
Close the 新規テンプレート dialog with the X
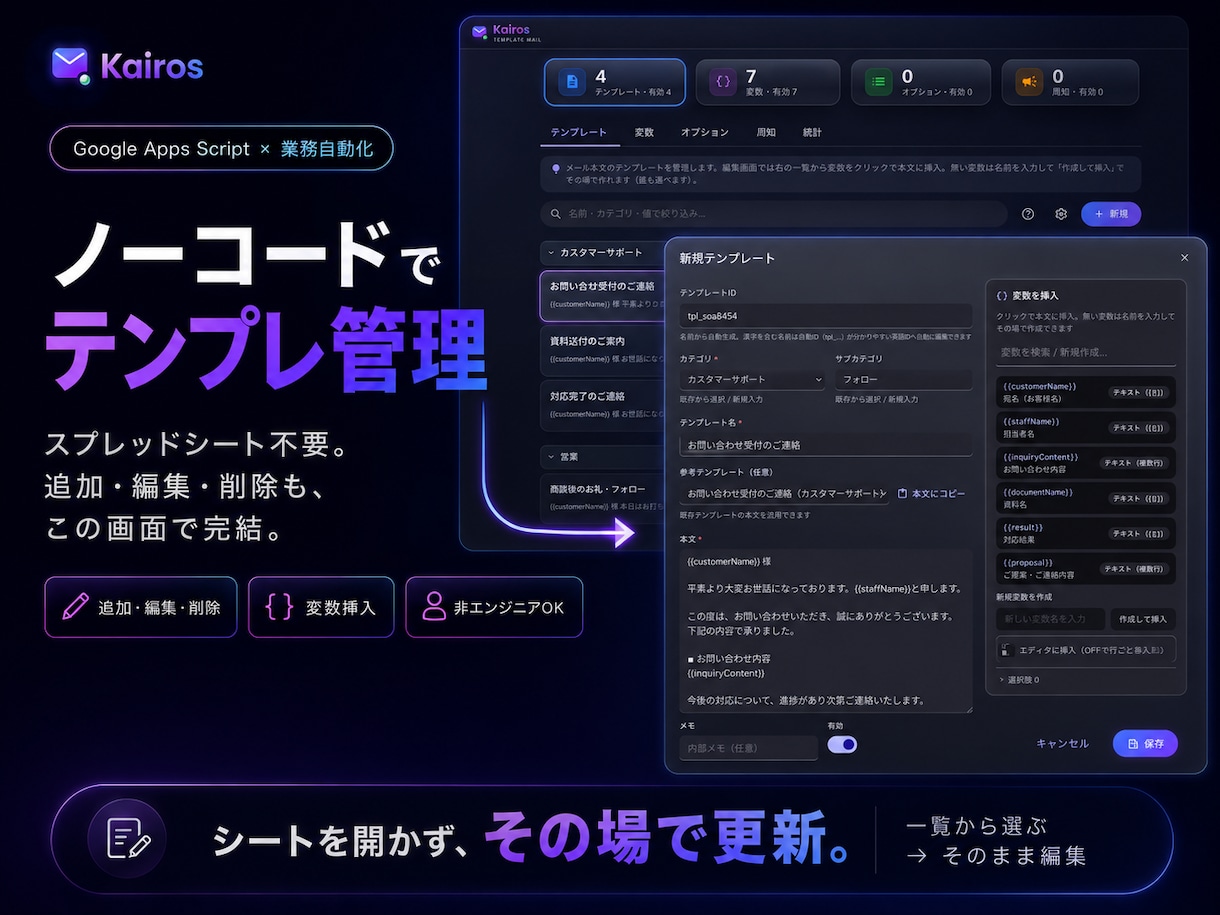[x=1185, y=258]
